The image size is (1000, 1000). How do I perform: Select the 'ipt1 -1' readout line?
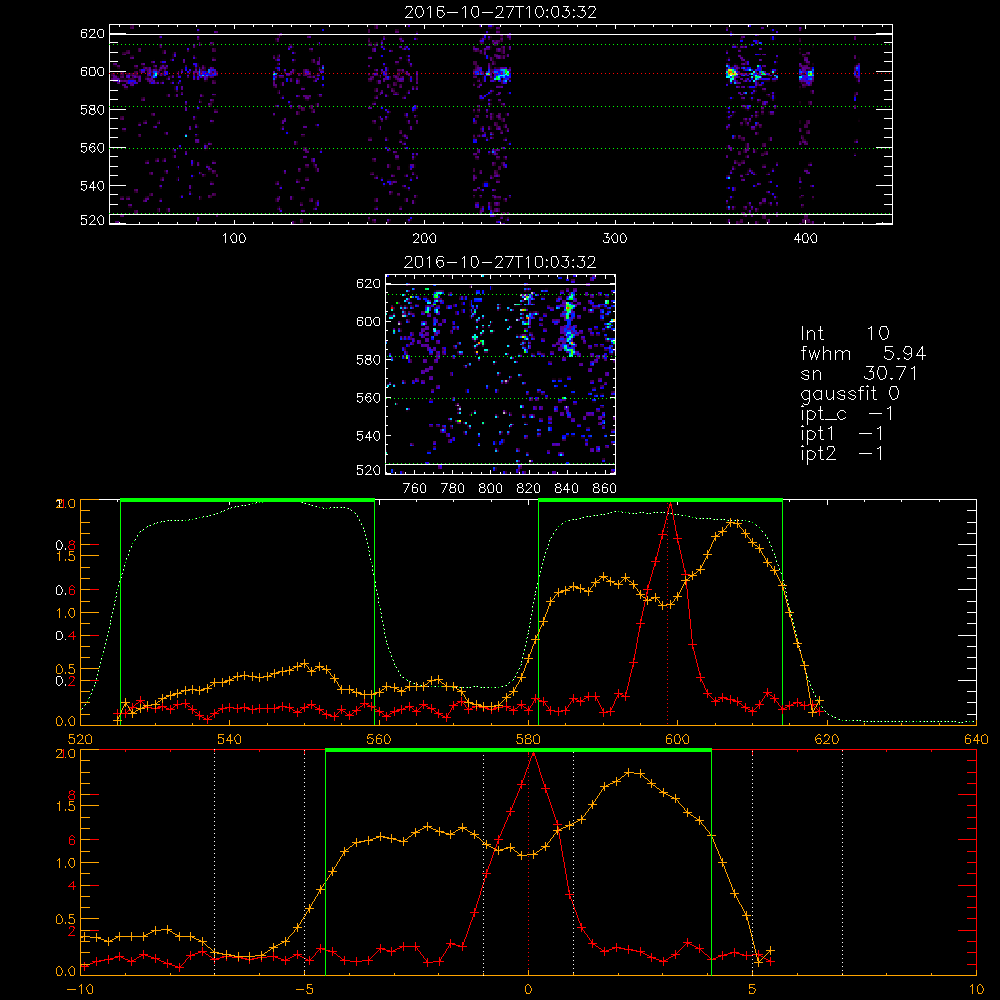(841, 434)
